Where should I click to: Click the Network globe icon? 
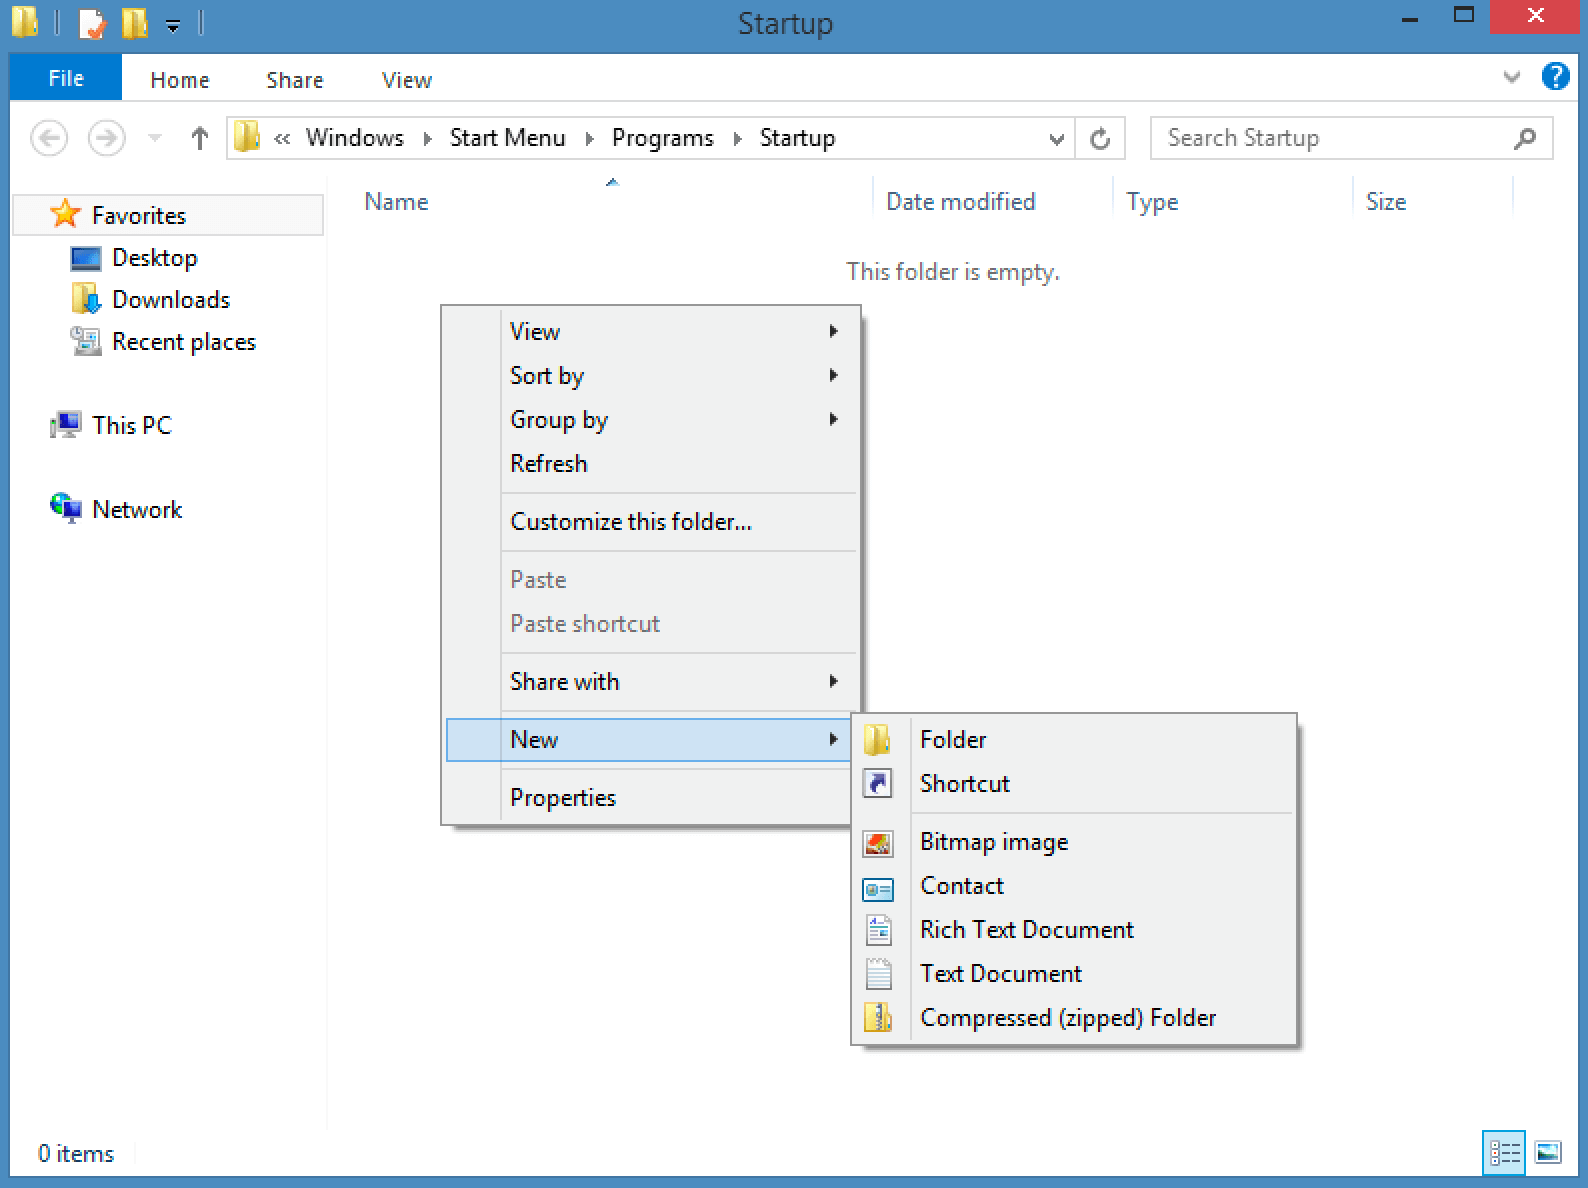click(65, 508)
